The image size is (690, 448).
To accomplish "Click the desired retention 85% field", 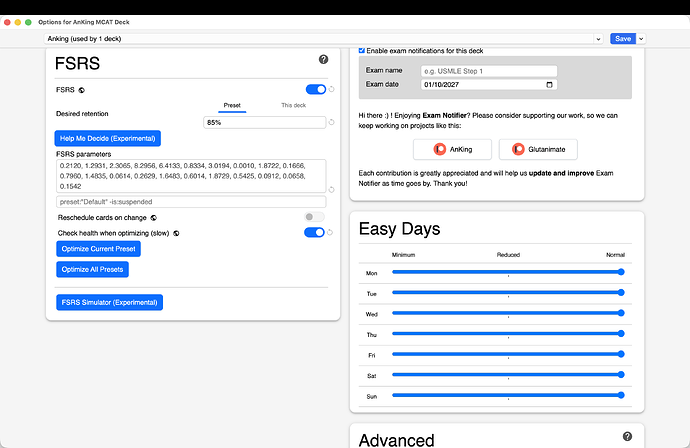I will [264, 122].
